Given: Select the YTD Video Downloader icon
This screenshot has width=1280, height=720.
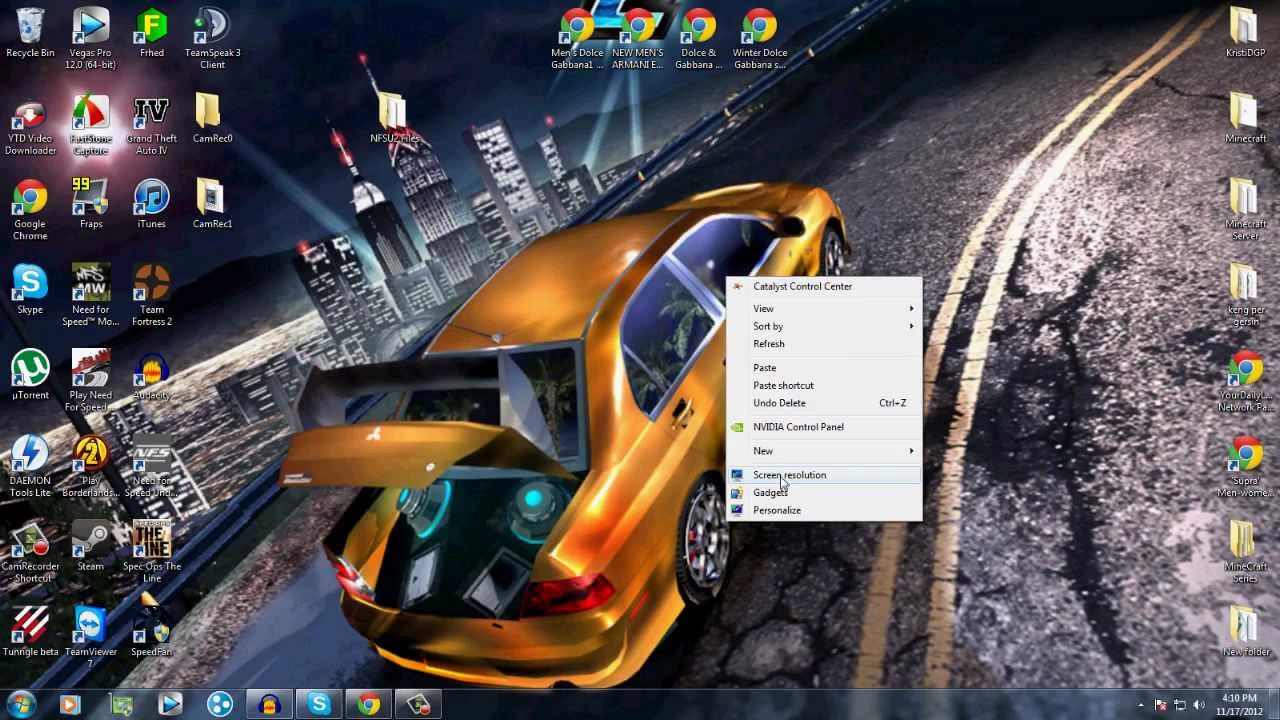Looking at the screenshot, I should click(x=30, y=126).
